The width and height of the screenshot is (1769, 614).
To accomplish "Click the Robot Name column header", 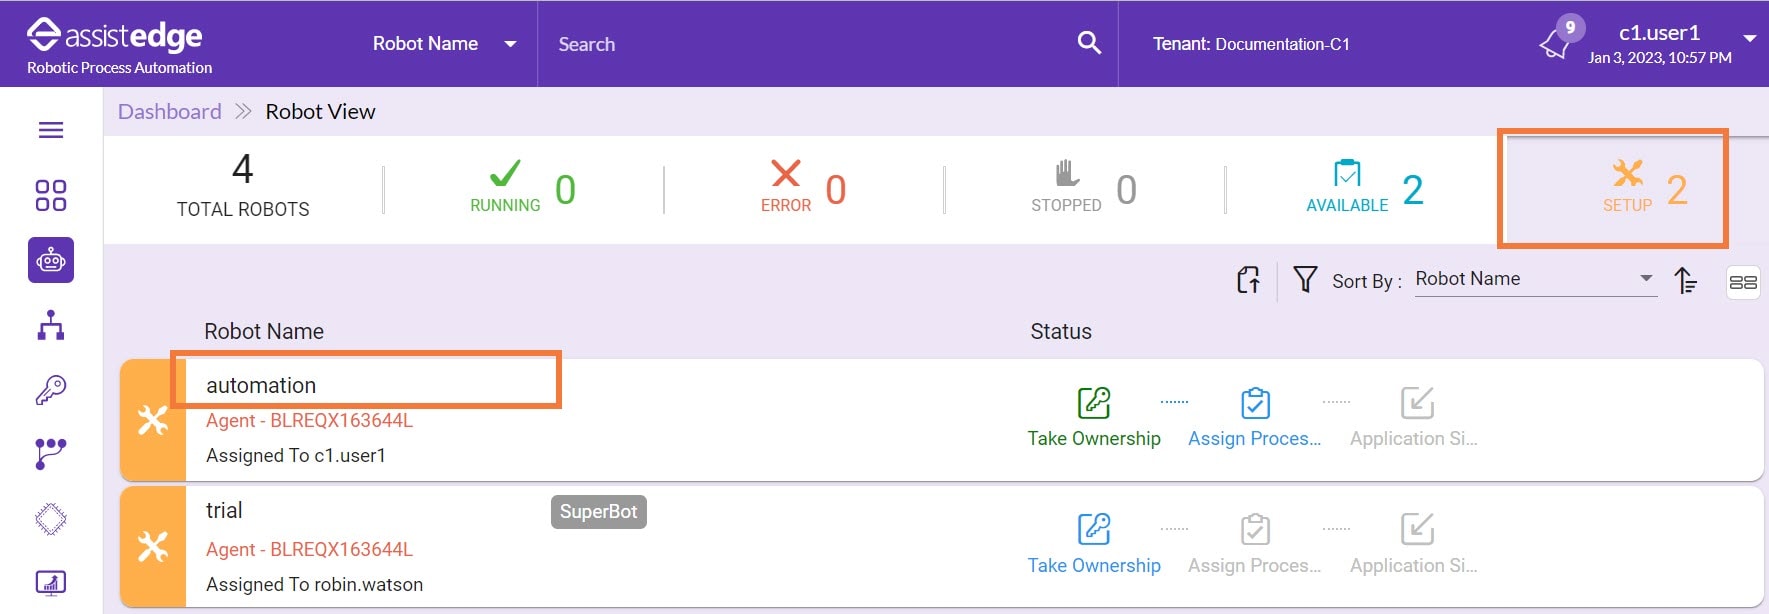I will click(x=264, y=332).
